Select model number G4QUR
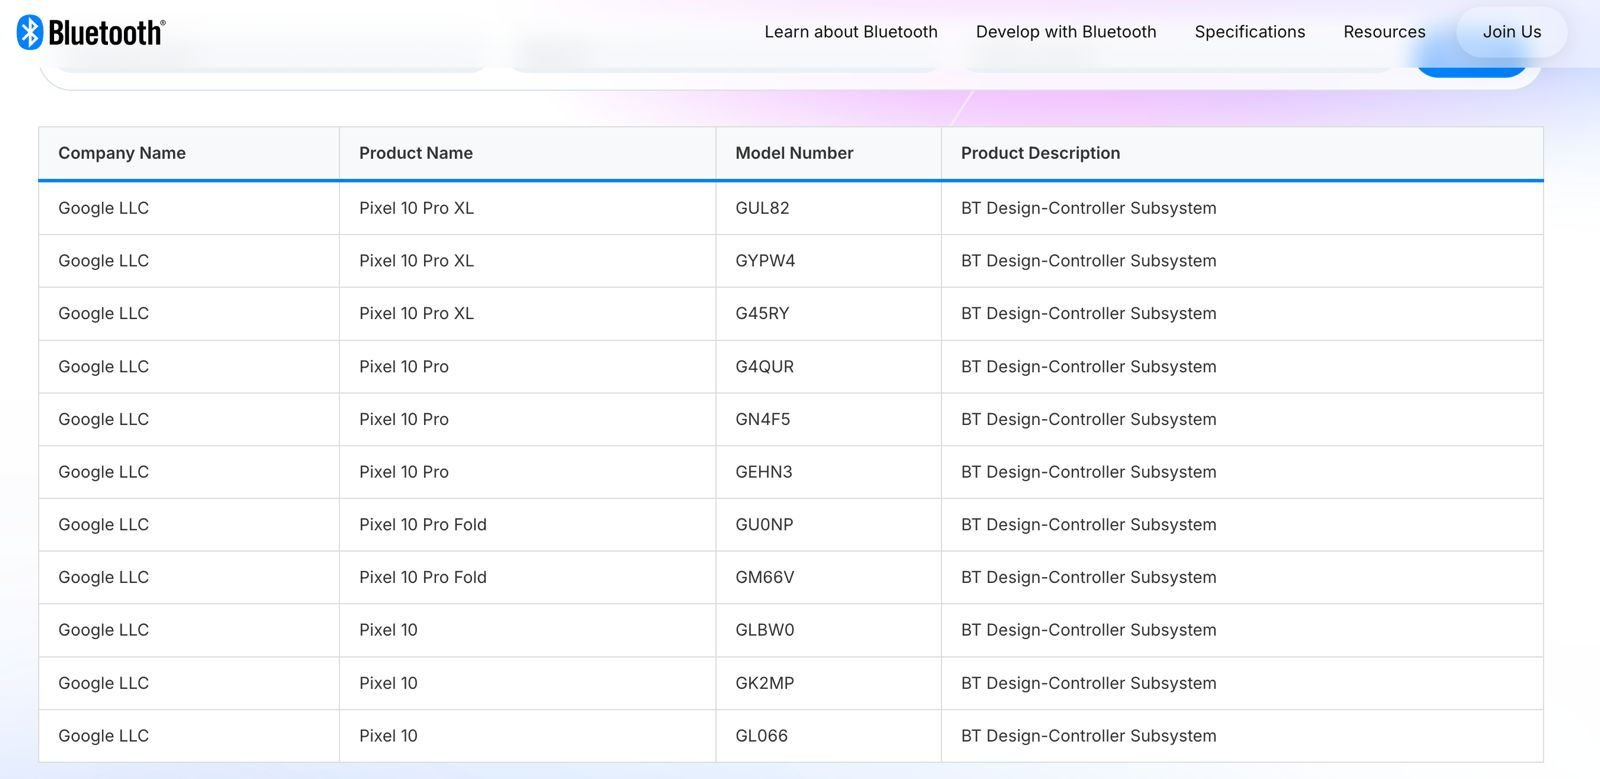Screen dimensions: 1600x779 pos(764,367)
